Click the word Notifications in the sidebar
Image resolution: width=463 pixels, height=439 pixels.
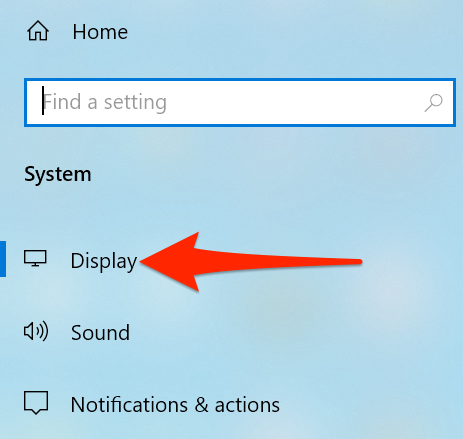coord(129,405)
